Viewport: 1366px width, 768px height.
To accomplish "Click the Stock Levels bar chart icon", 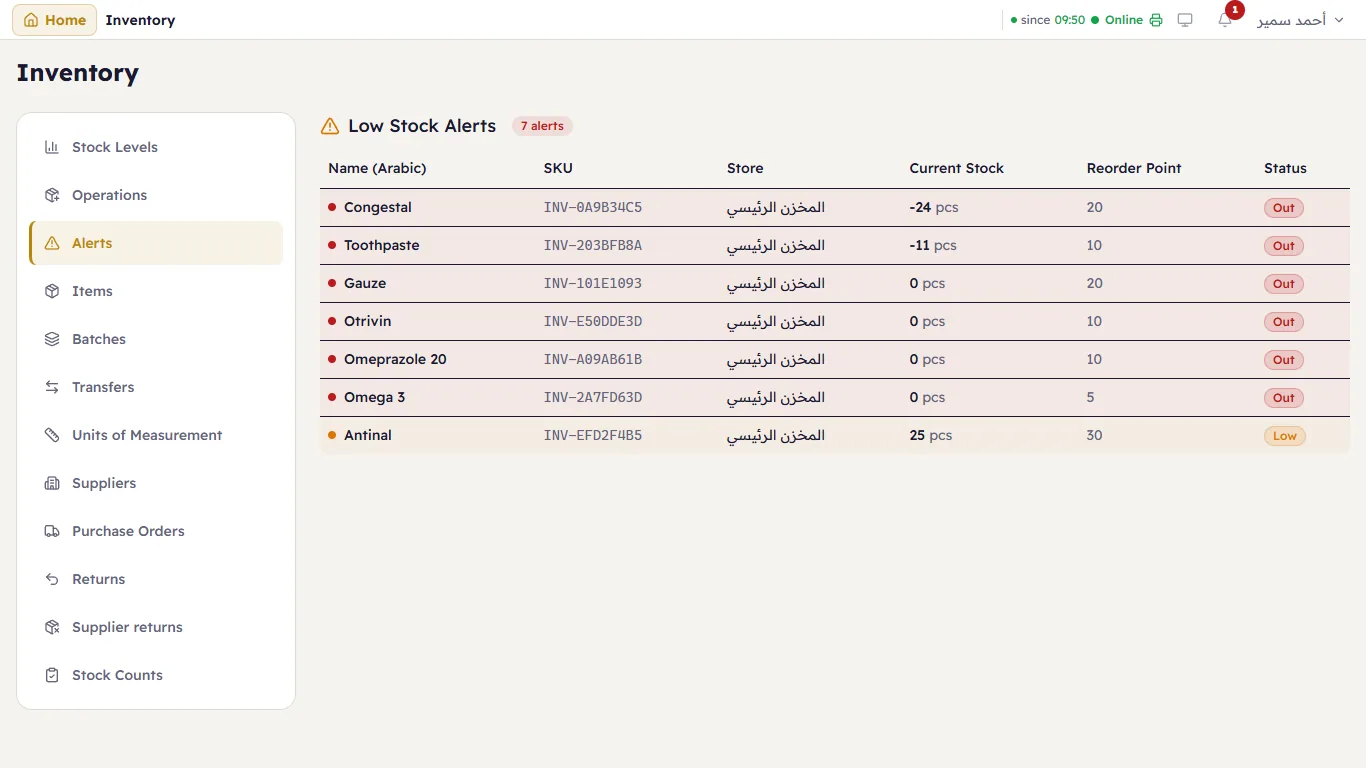I will pos(52,147).
